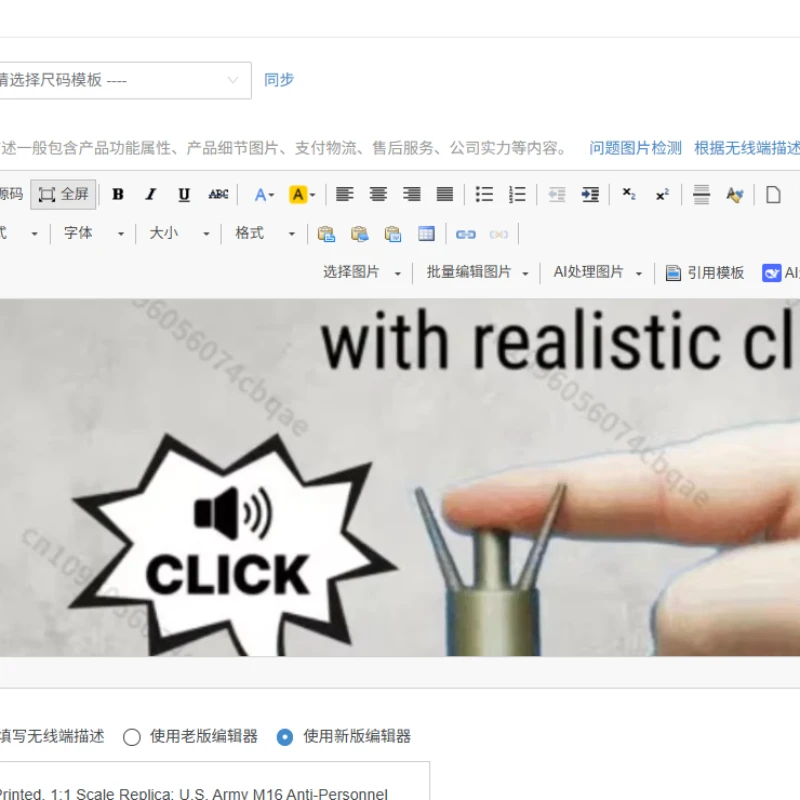Insert table icon
This screenshot has width=800, height=800.
[426, 234]
